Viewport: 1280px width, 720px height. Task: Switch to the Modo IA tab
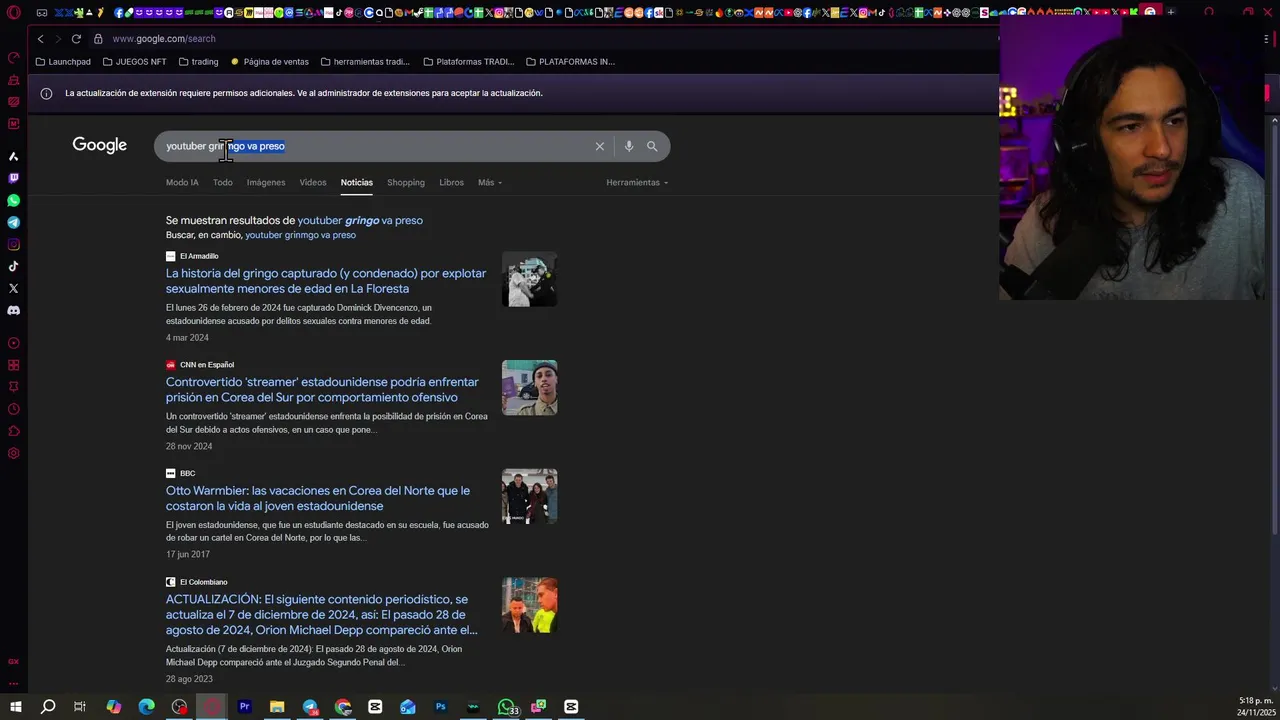[182, 182]
